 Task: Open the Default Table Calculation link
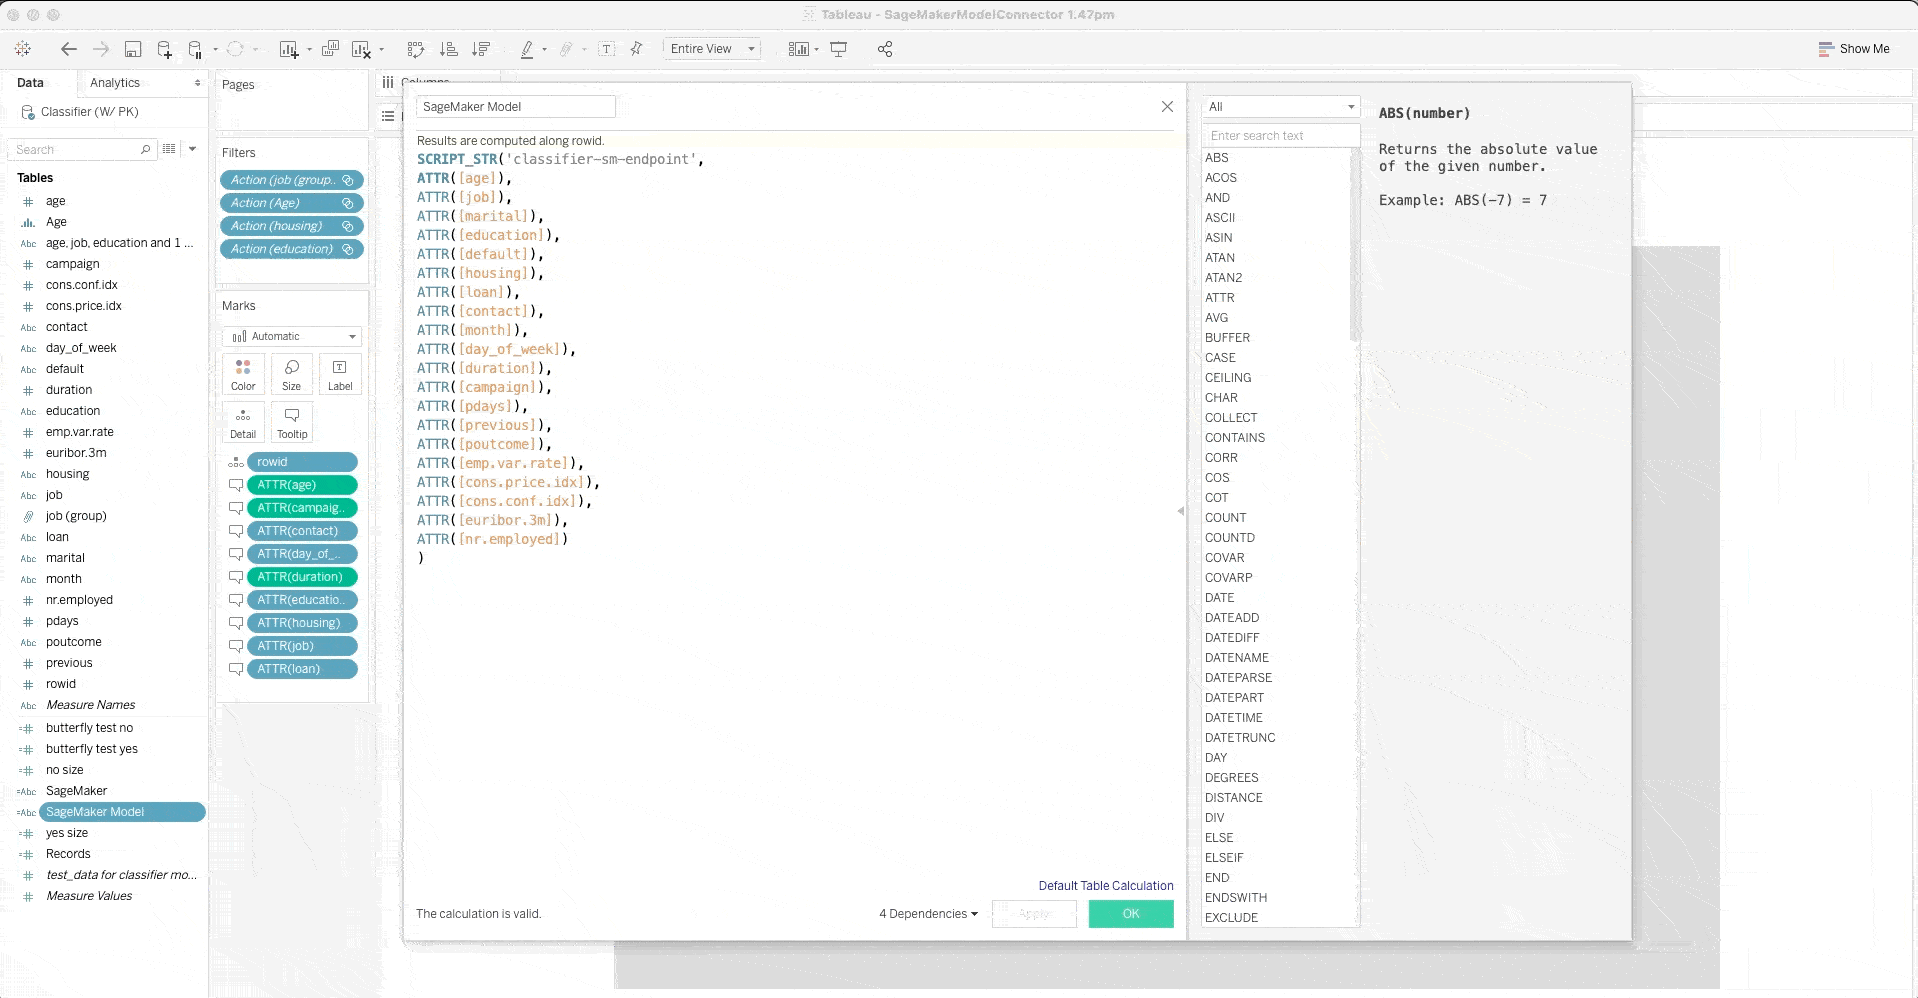coord(1104,885)
